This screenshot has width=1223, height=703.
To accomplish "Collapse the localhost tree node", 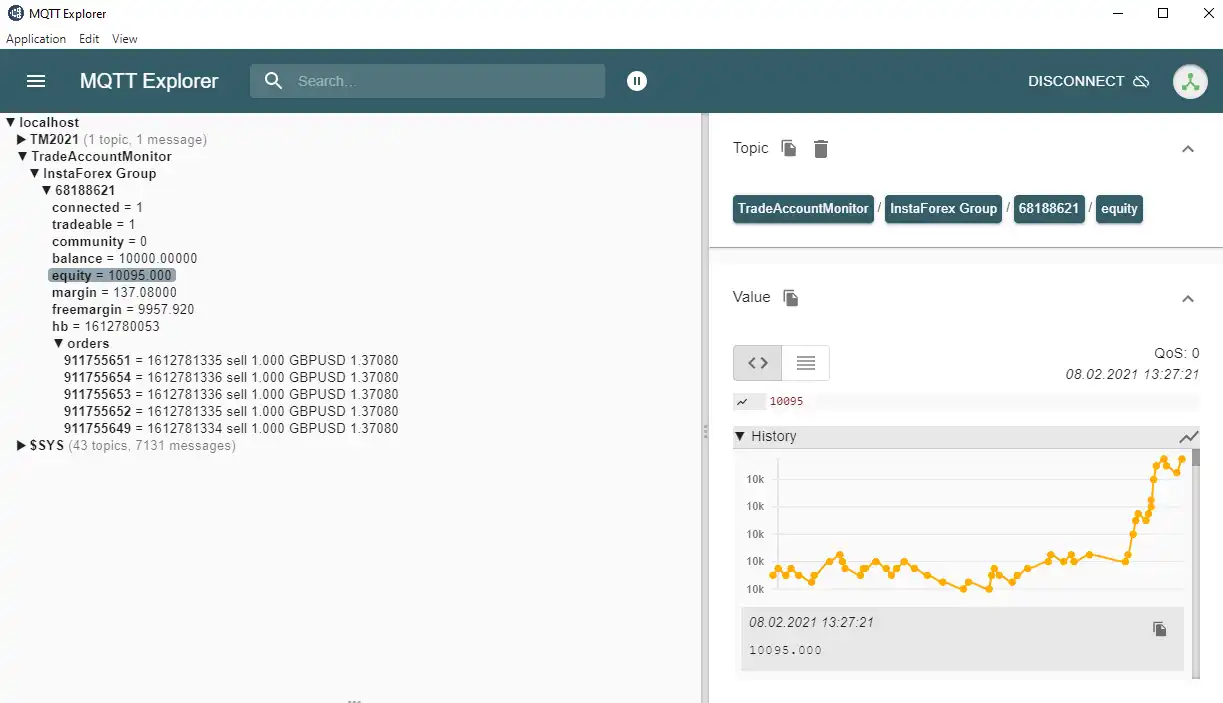I will click(x=11, y=123).
